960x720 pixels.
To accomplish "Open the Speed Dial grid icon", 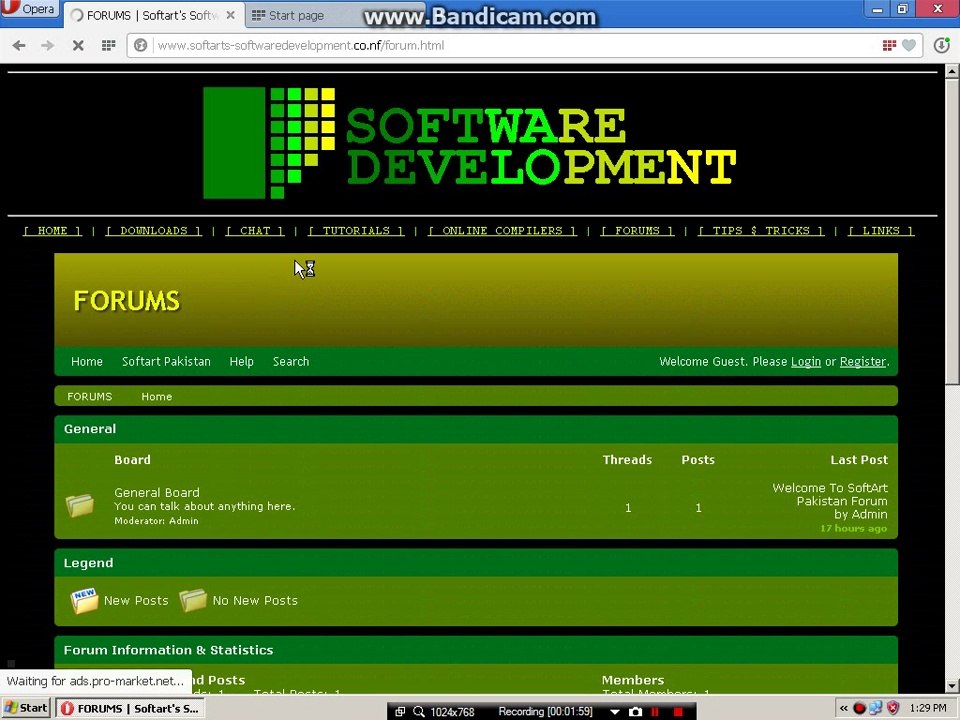I will coord(108,45).
